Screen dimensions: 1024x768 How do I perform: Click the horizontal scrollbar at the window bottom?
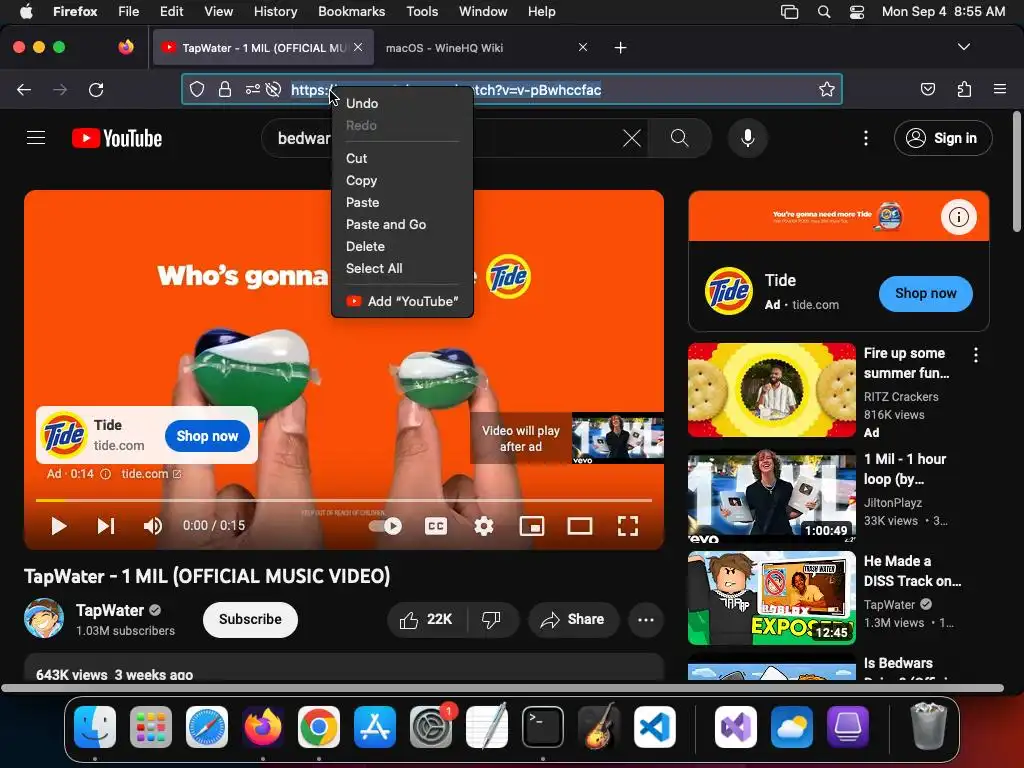pos(502,688)
